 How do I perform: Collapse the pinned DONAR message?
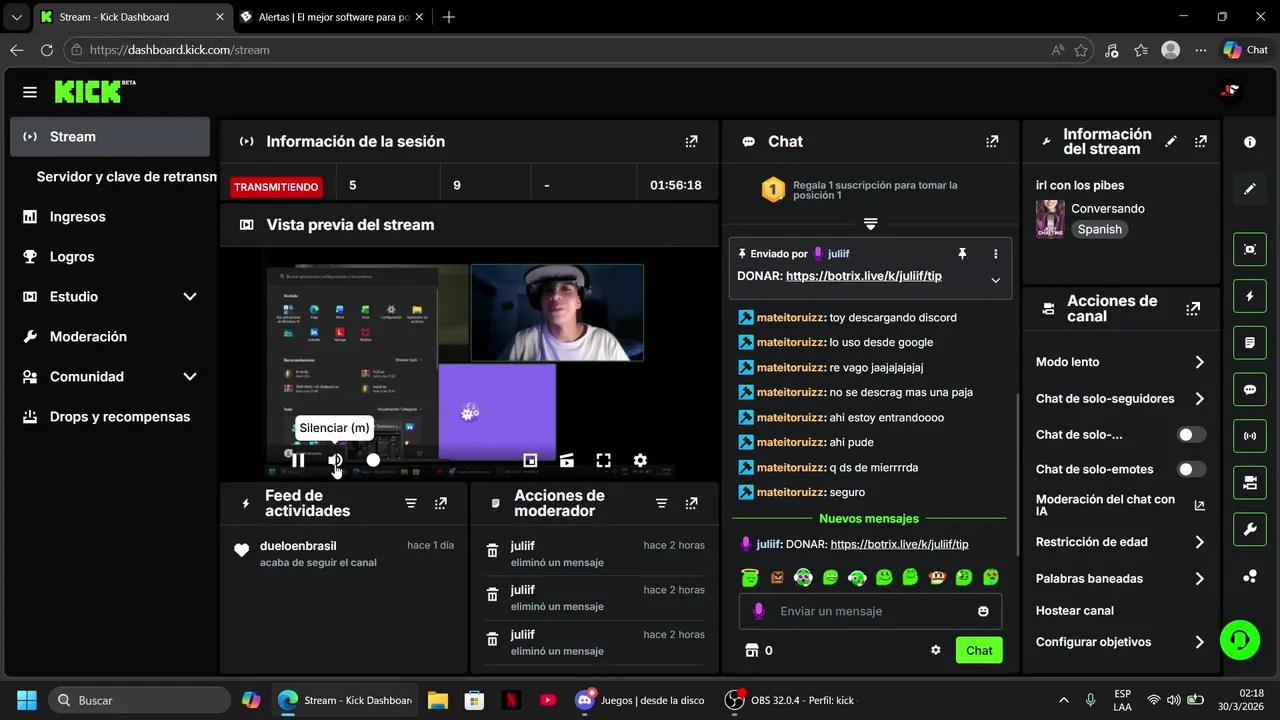(x=995, y=280)
